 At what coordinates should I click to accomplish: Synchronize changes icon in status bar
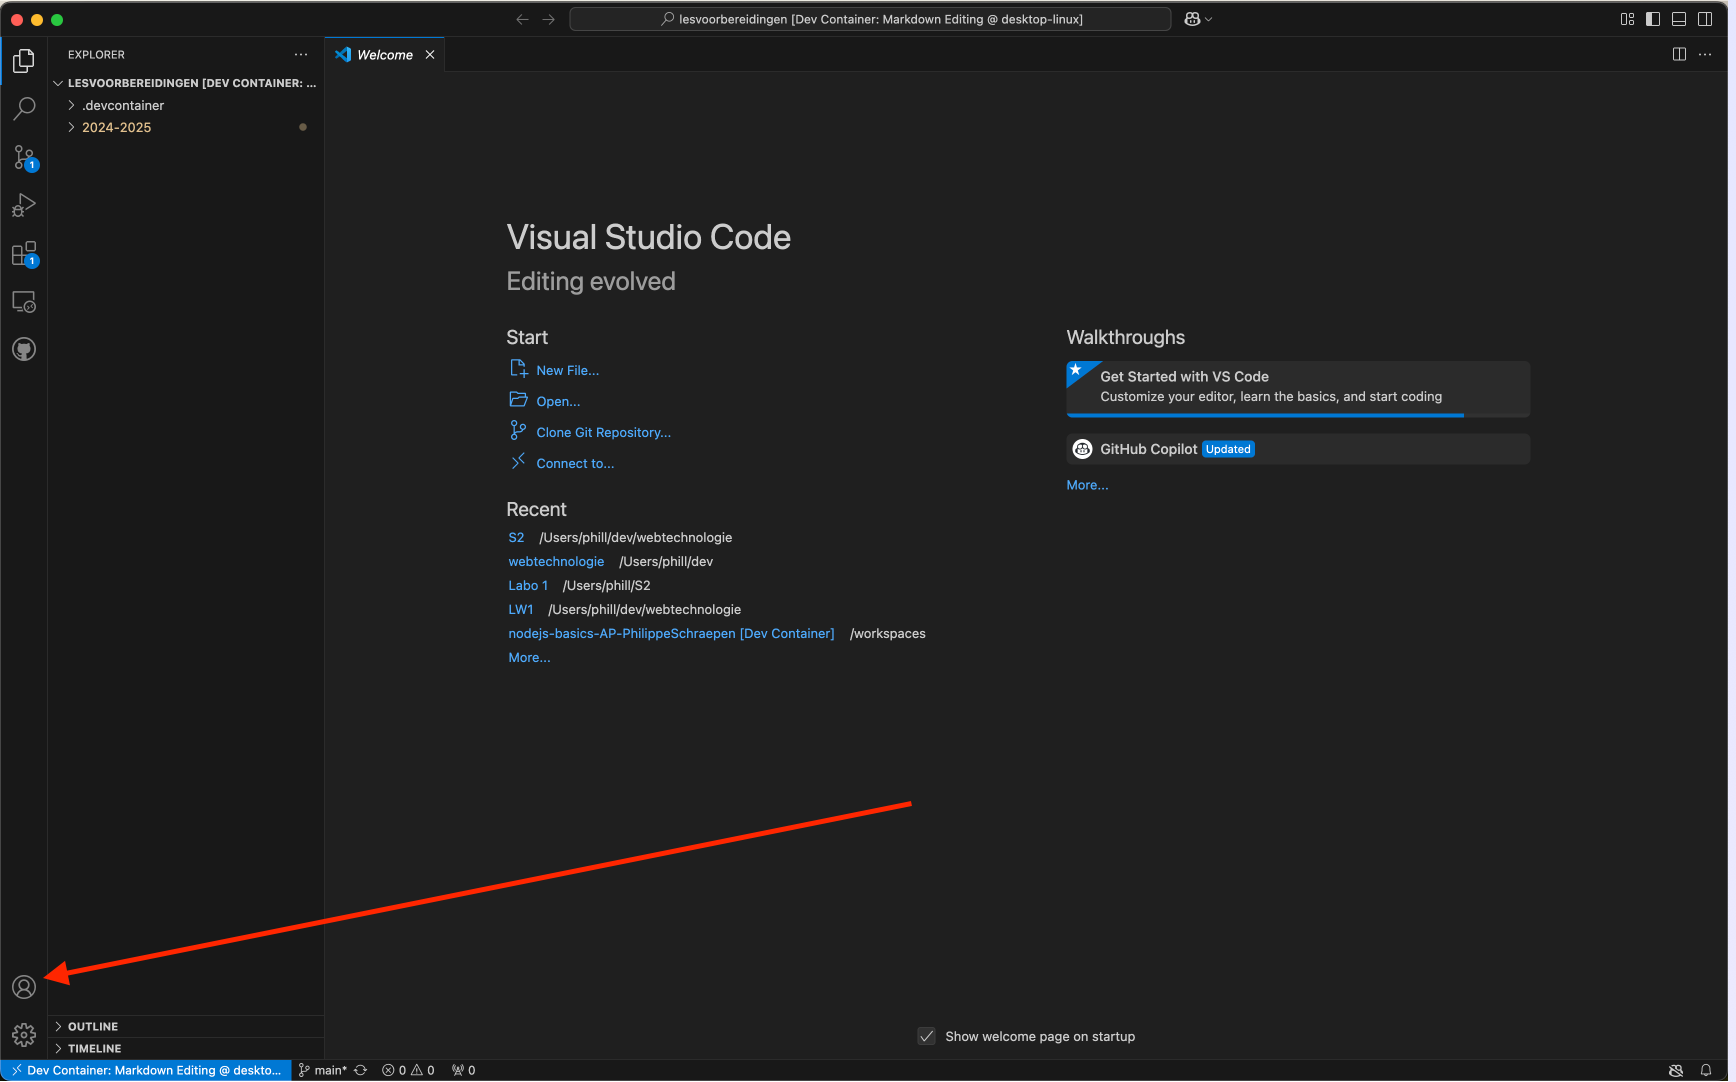(x=361, y=1070)
